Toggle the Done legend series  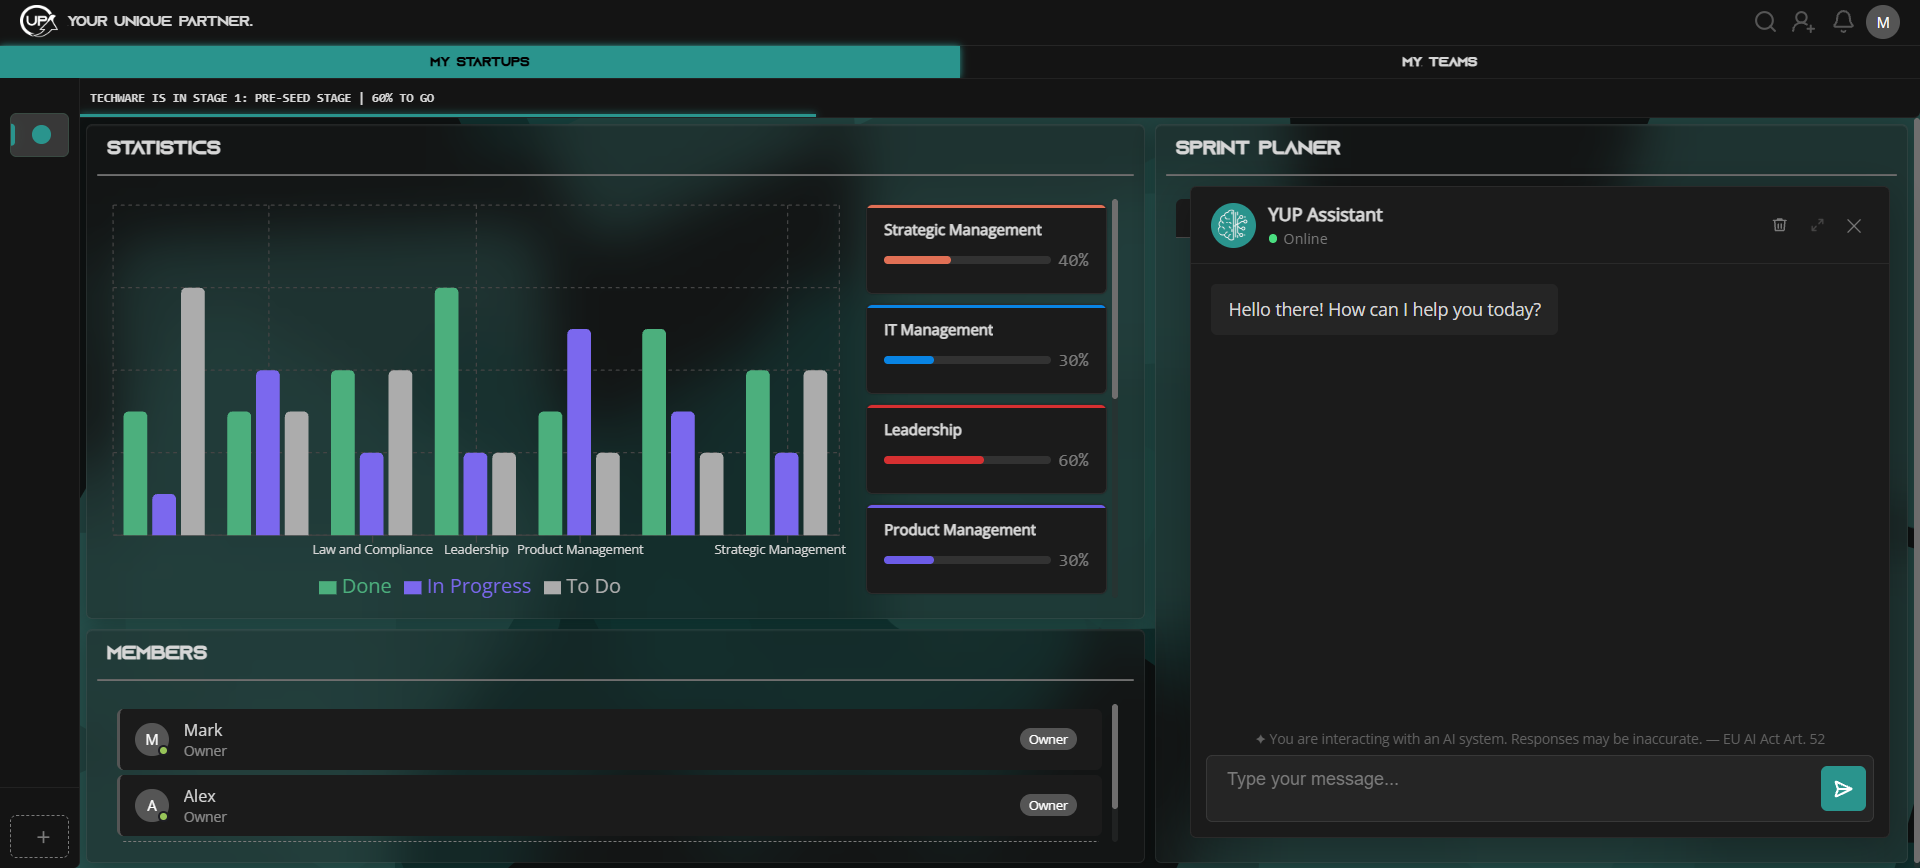[355, 587]
